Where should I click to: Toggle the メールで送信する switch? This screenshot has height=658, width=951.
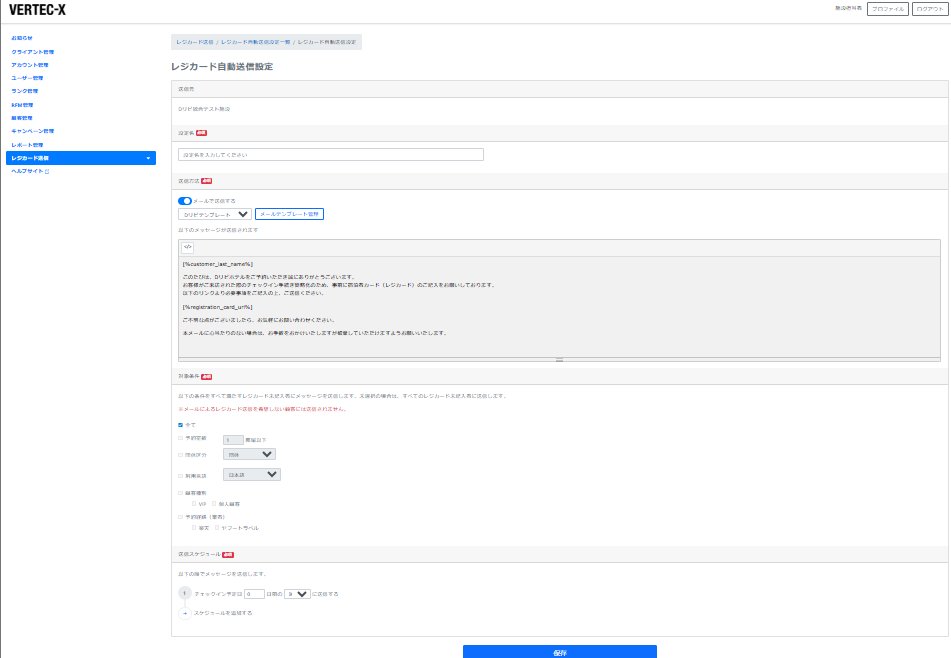[x=184, y=201]
